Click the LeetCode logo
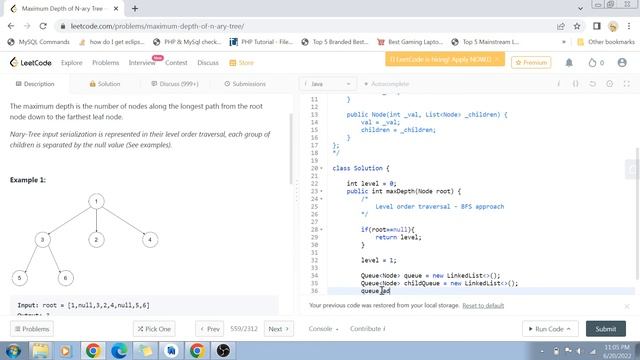Screen dimensions: 640x360 [x=31, y=62]
